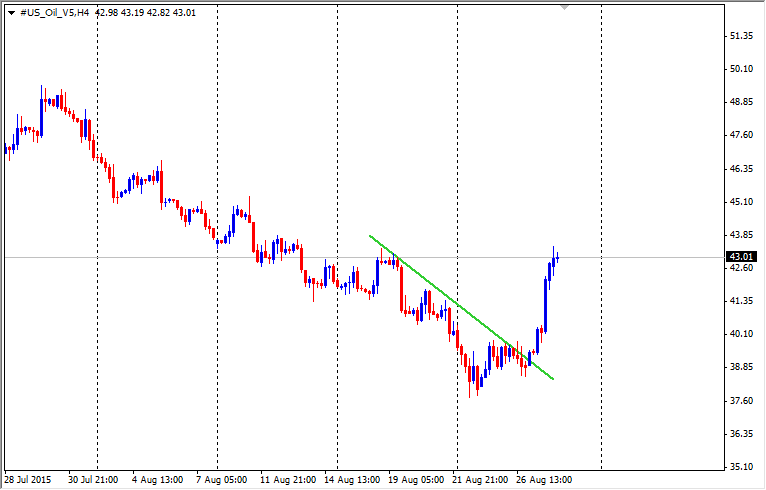Click the #US_Oil_V5,H4 symbol title
The width and height of the screenshot is (766, 490).
tap(54, 13)
